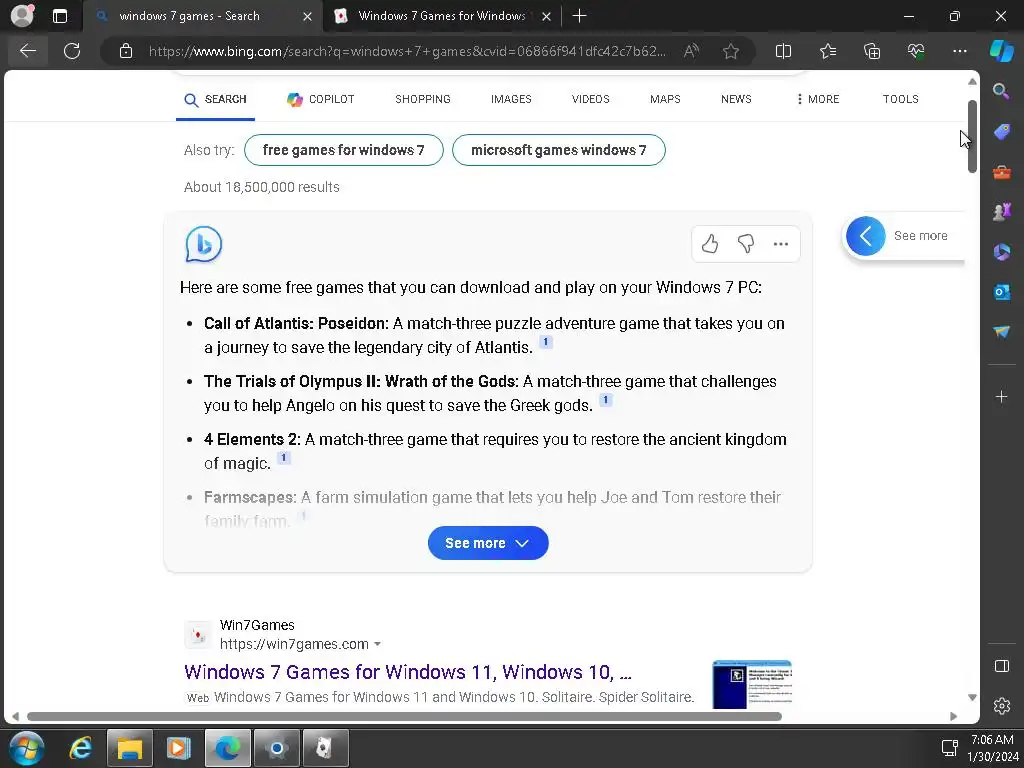Open Edge Settings and more ellipsis

[x=959, y=51]
